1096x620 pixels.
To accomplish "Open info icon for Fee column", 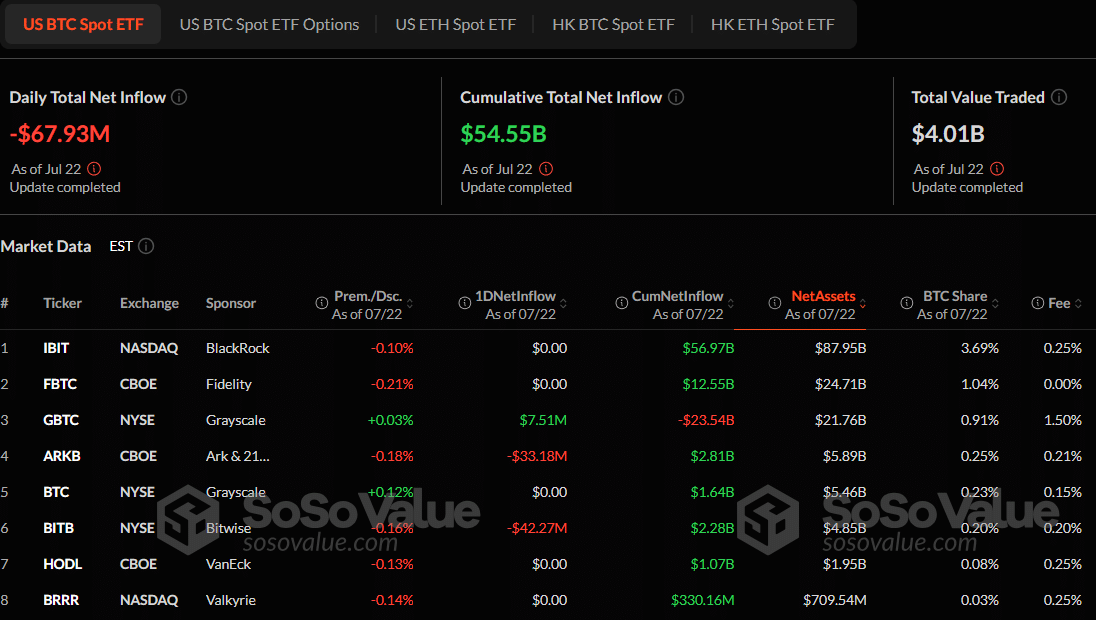I will pos(1038,303).
